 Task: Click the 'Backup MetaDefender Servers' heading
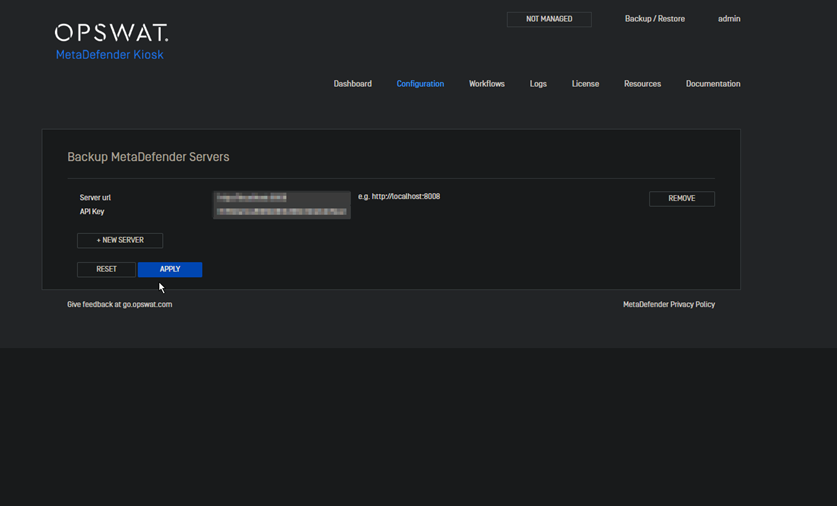click(x=148, y=157)
